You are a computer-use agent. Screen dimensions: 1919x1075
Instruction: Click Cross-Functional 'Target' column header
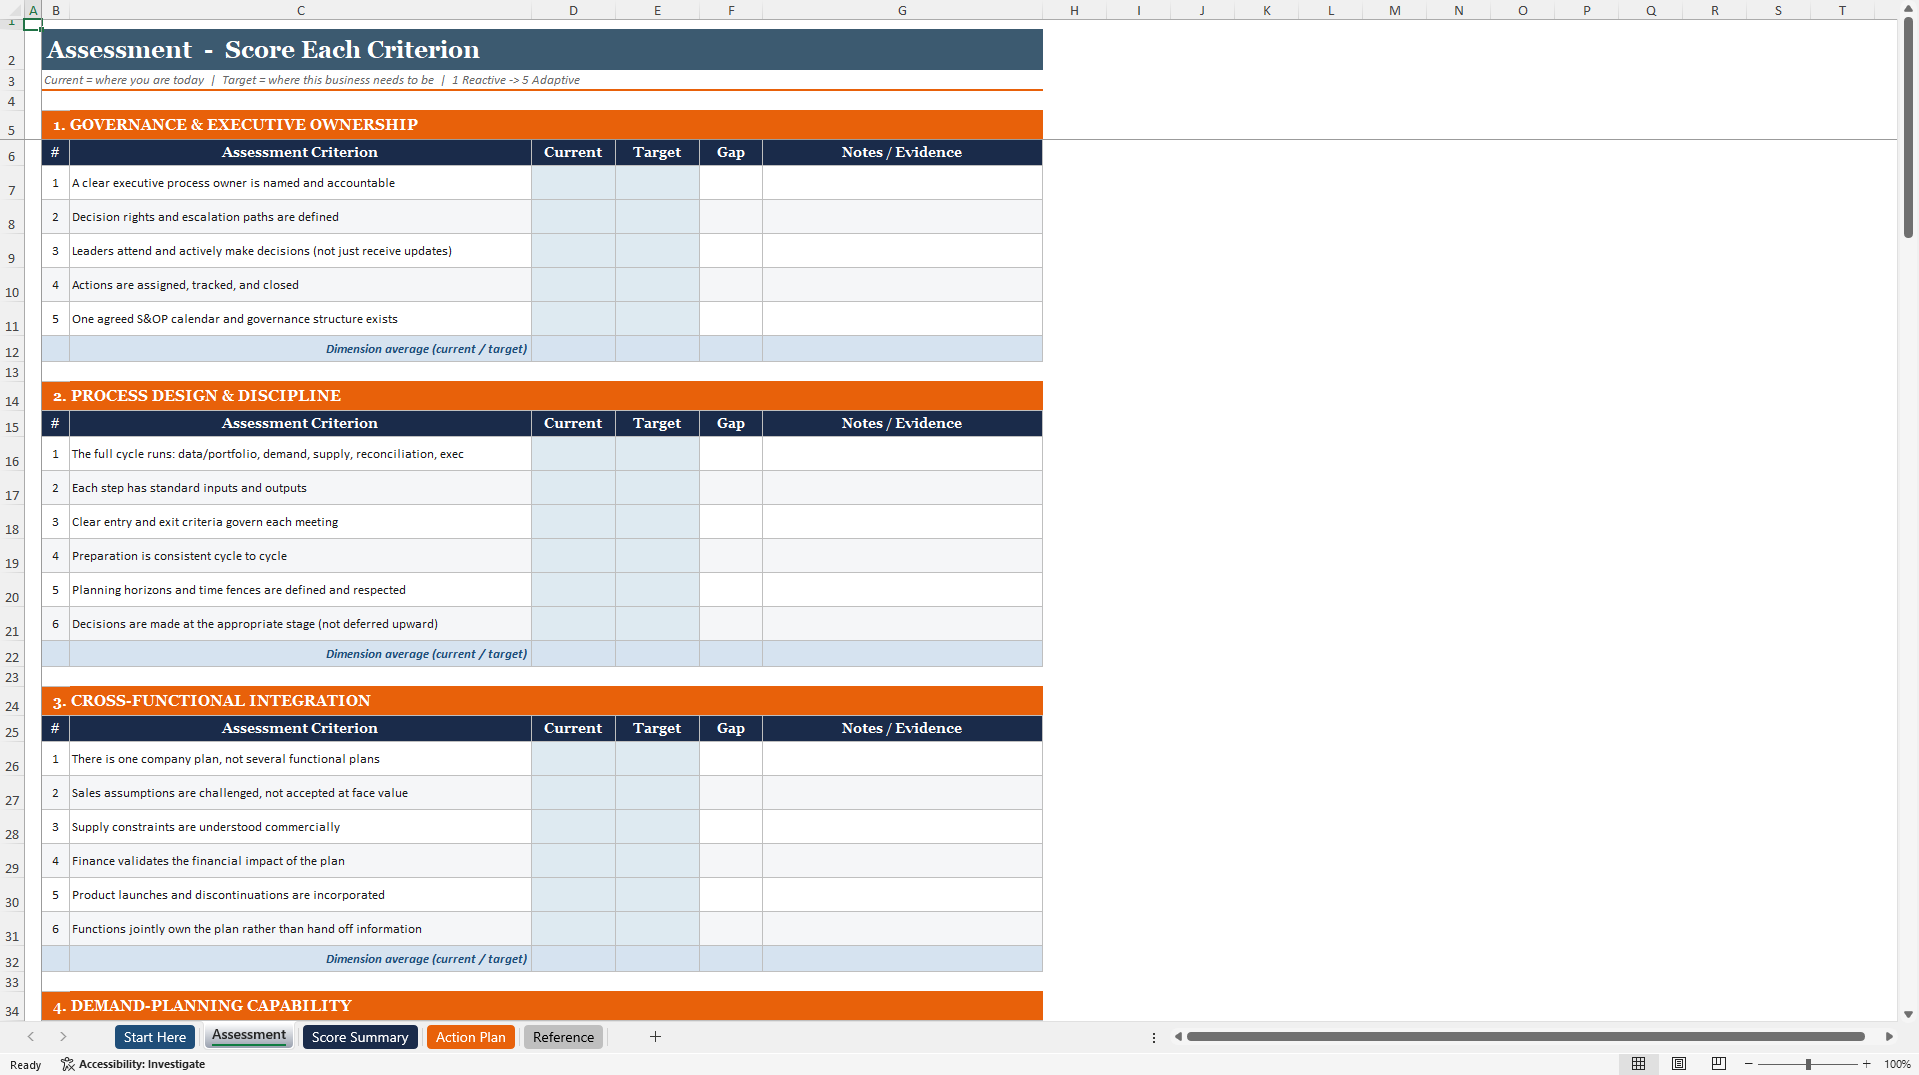pyautogui.click(x=657, y=728)
